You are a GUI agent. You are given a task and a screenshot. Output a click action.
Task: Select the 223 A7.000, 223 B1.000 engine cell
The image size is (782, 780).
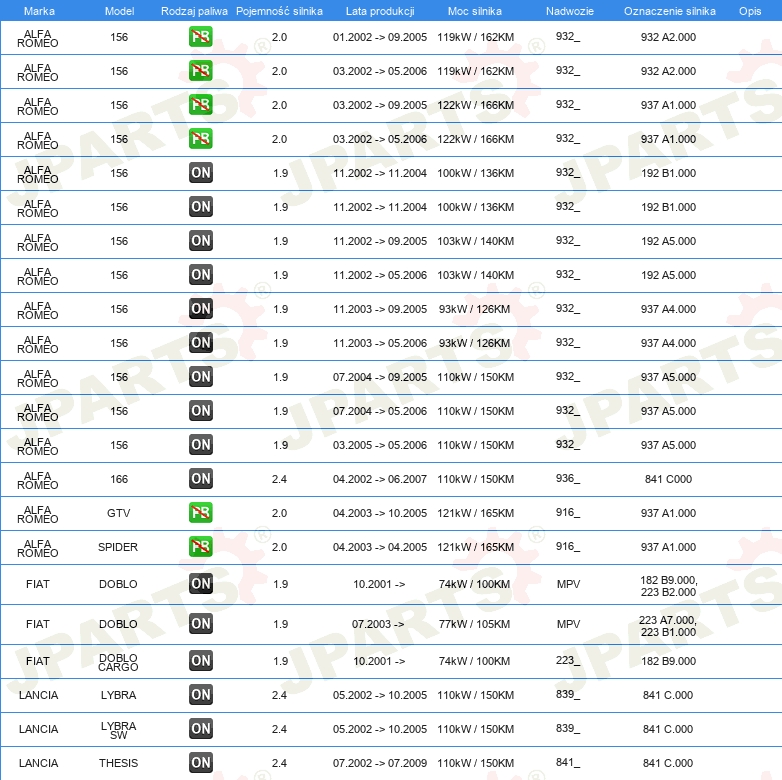[668, 625]
